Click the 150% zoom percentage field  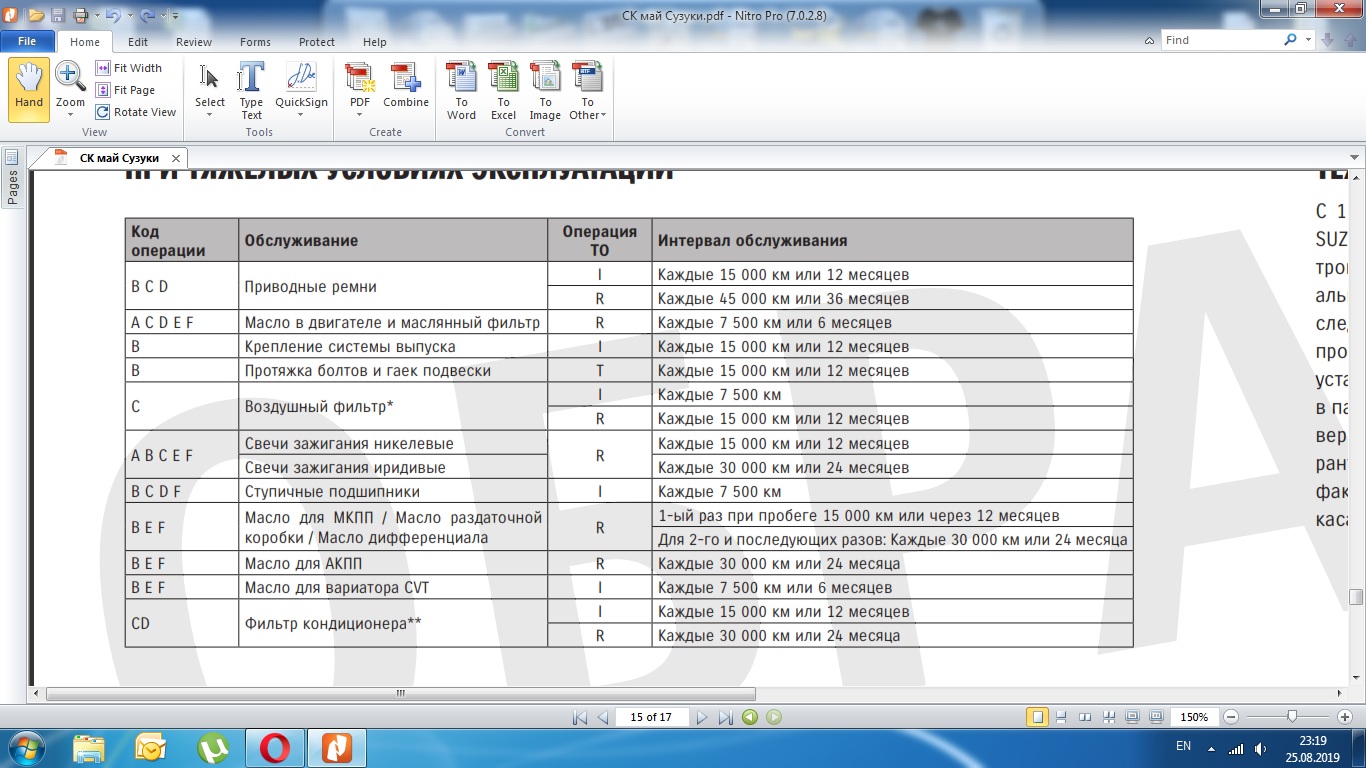pos(1194,717)
